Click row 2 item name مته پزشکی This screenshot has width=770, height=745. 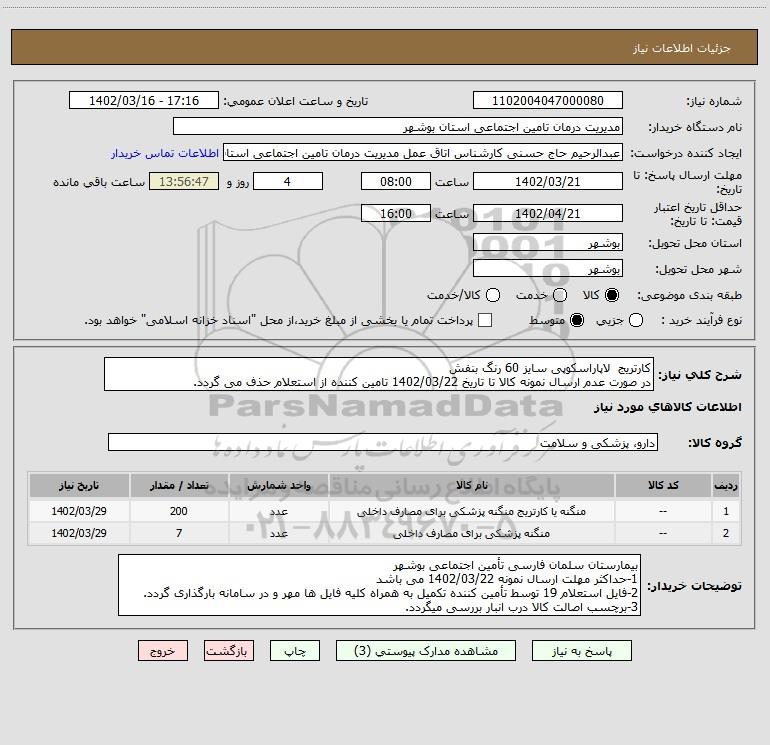(x=471, y=533)
